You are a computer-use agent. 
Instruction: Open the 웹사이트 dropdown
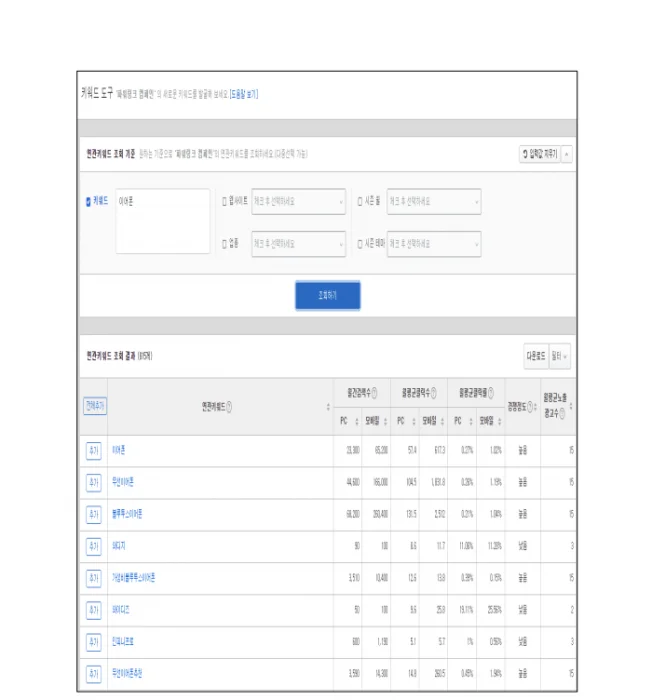(x=298, y=201)
